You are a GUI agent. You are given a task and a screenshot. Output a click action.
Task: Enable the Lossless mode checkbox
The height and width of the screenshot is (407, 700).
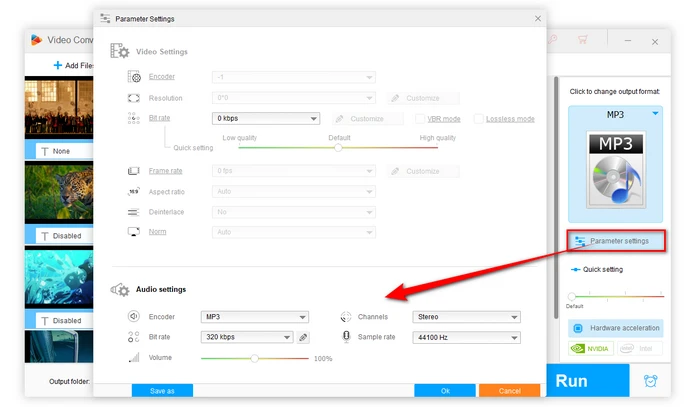point(478,119)
